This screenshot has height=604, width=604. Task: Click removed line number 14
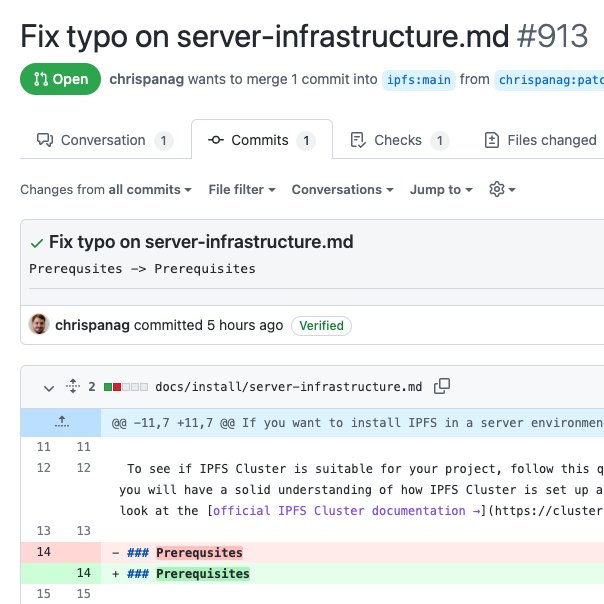[44, 552]
